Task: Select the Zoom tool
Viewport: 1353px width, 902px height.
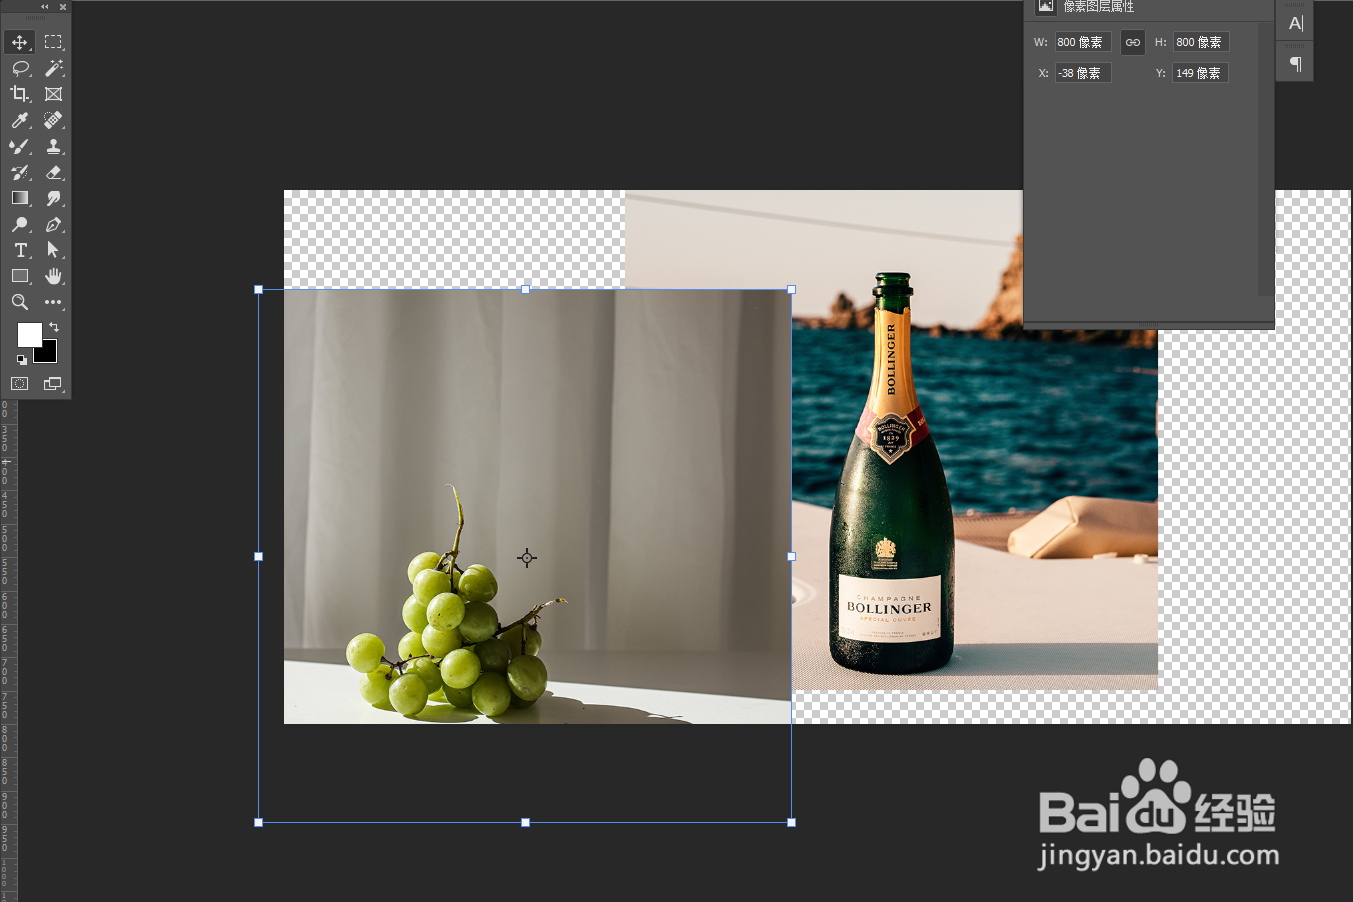Action: (20, 302)
